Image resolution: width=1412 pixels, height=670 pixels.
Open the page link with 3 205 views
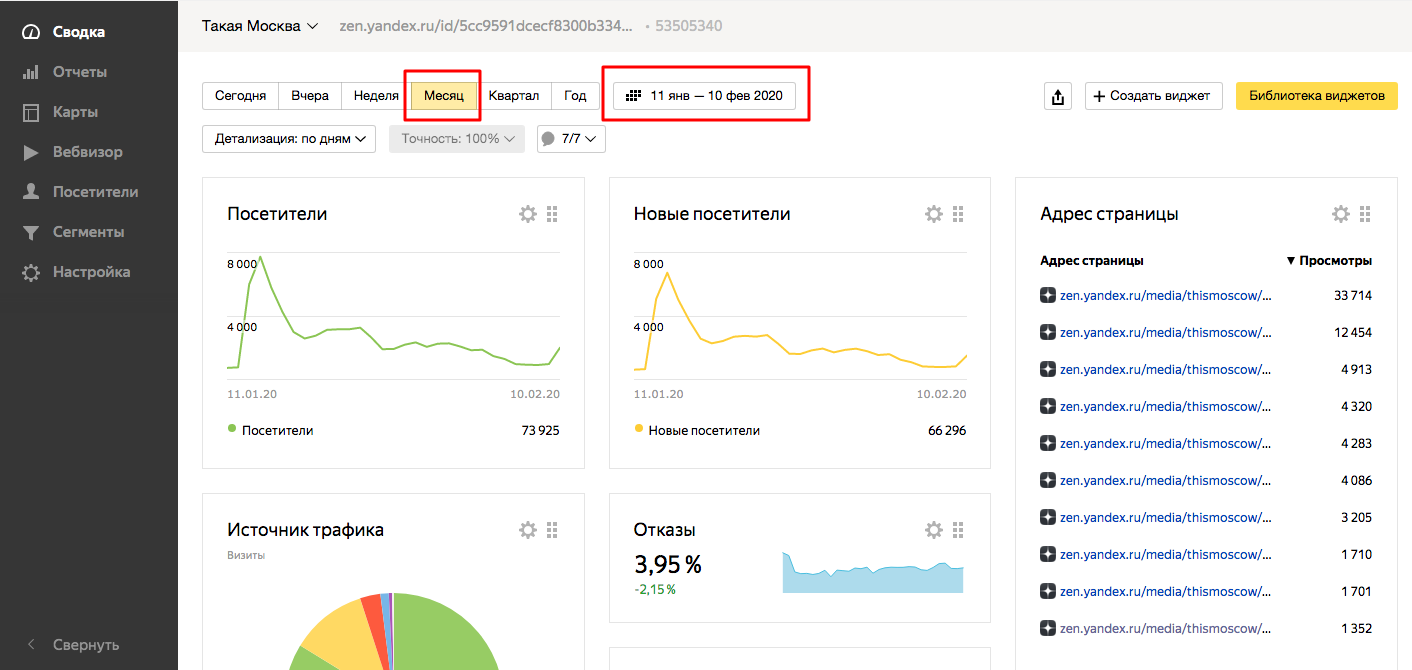pos(1166,517)
